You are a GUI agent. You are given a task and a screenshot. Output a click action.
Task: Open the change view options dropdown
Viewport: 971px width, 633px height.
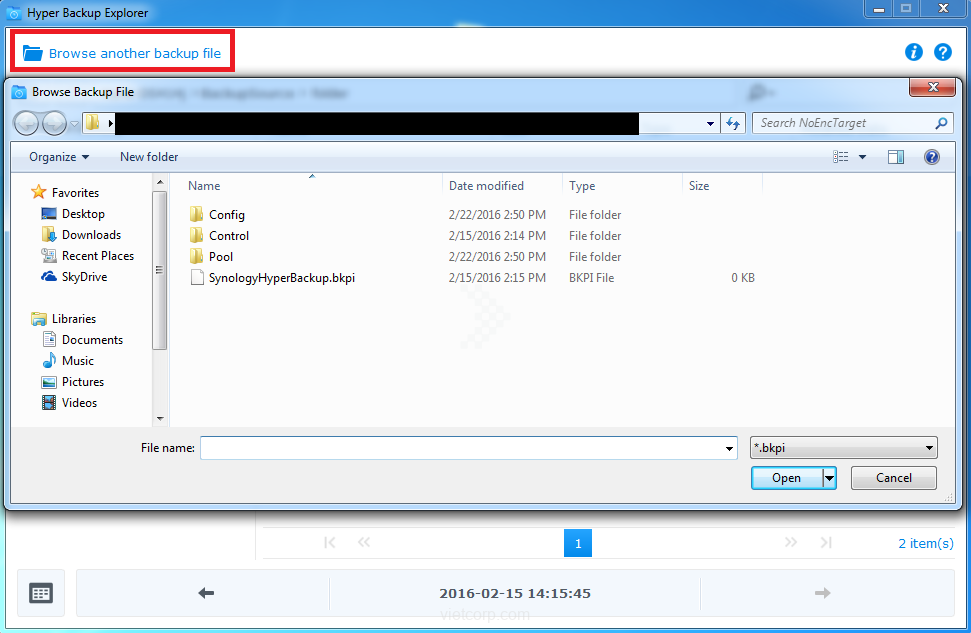[x=862, y=157]
